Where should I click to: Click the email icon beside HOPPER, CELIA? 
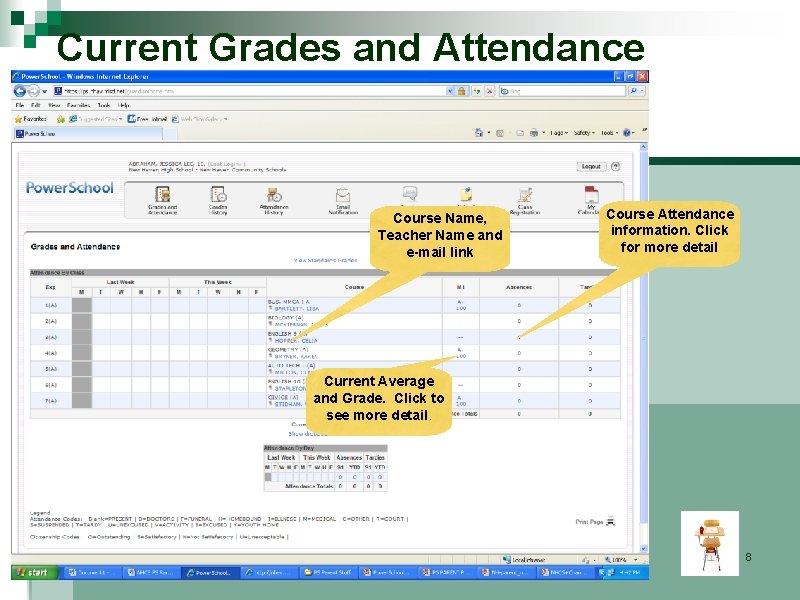point(270,340)
